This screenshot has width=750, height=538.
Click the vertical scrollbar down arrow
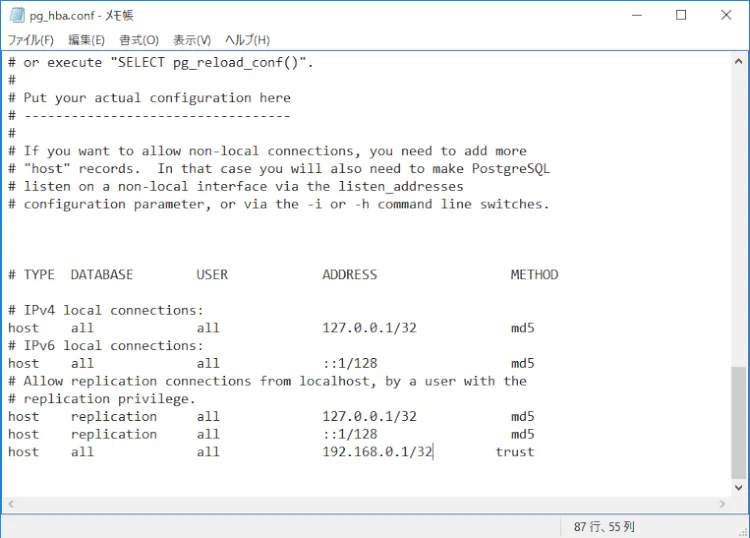tap(739, 487)
